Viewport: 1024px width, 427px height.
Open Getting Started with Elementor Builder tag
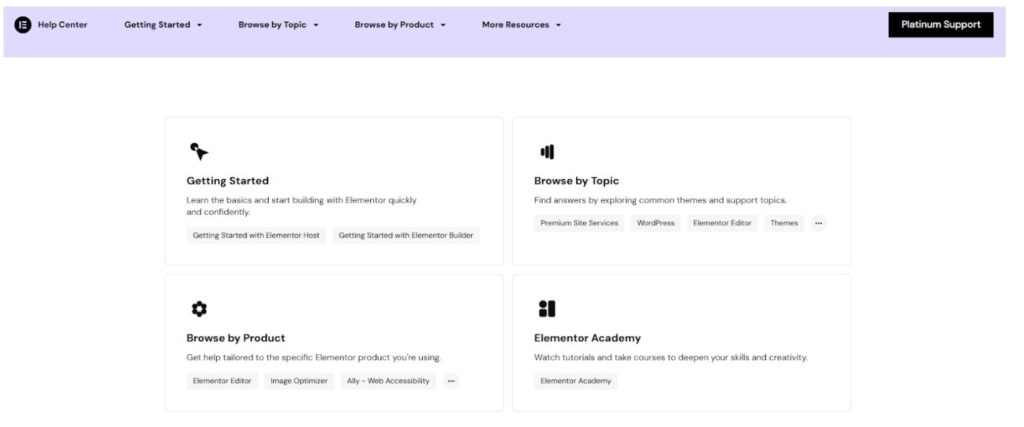pyautogui.click(x=406, y=235)
